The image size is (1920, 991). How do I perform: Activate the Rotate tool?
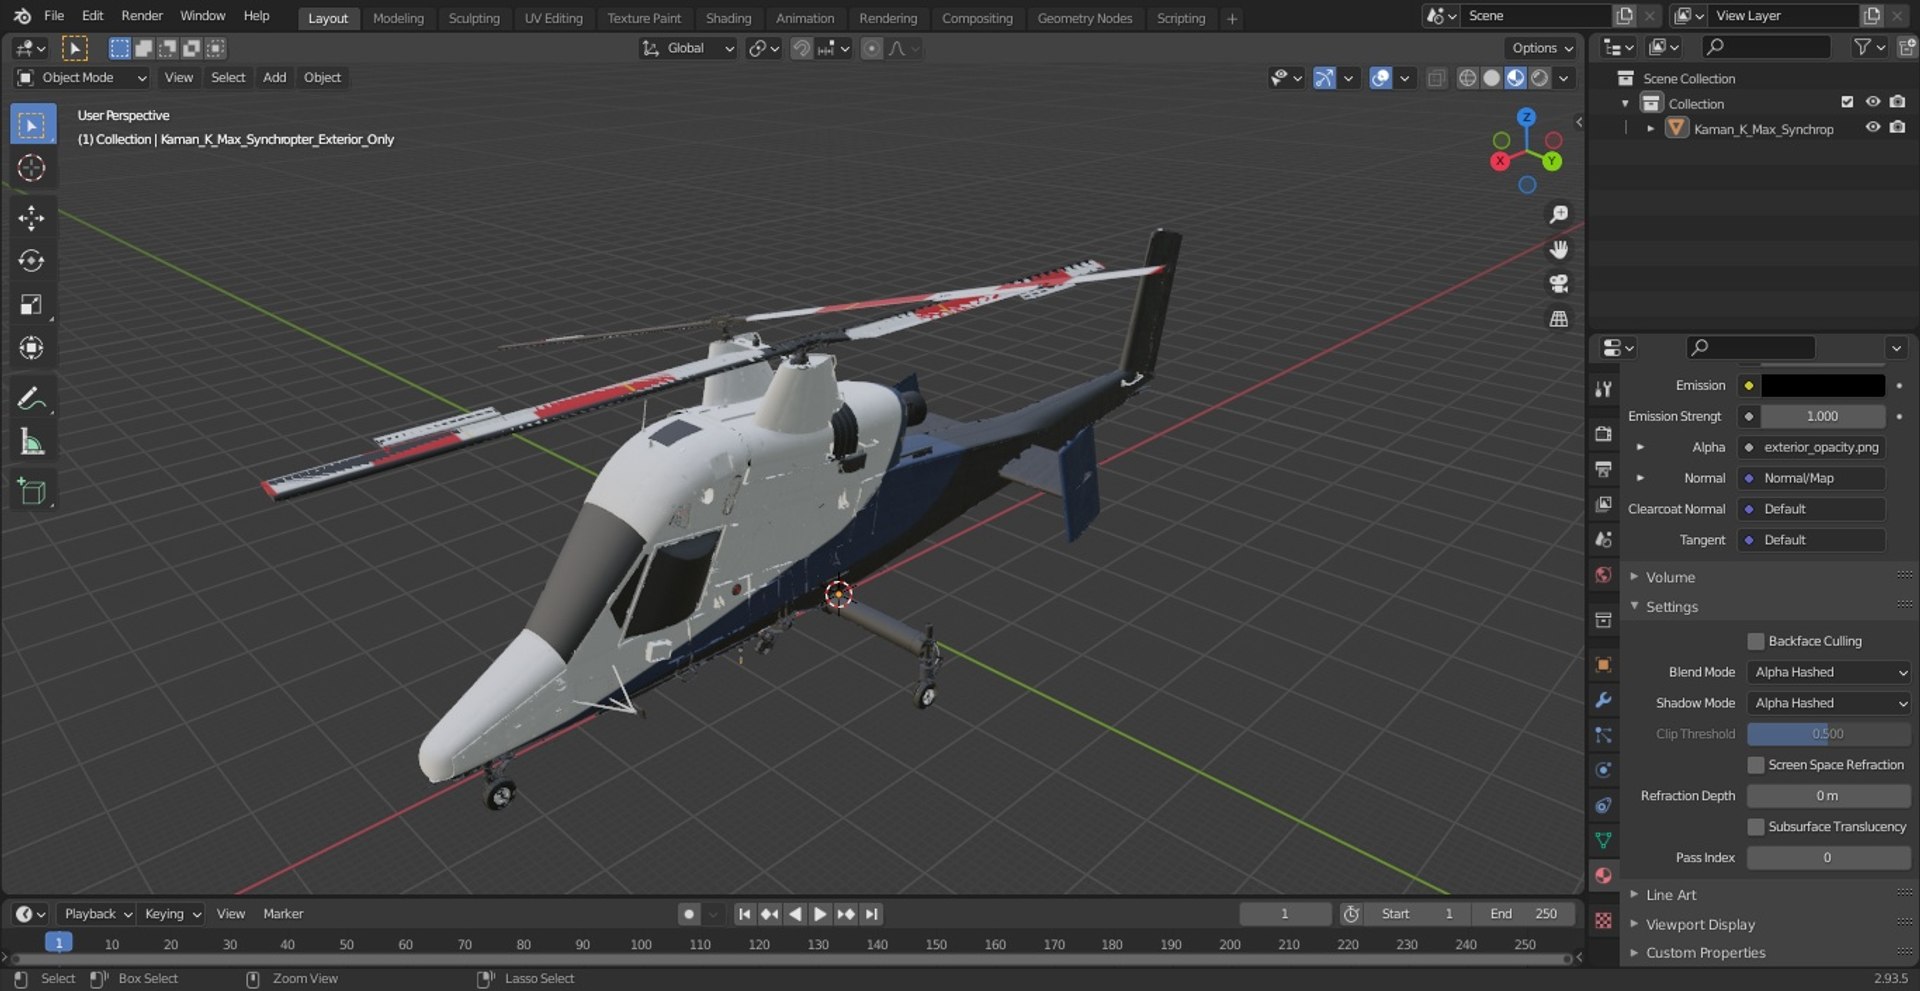[x=32, y=261]
